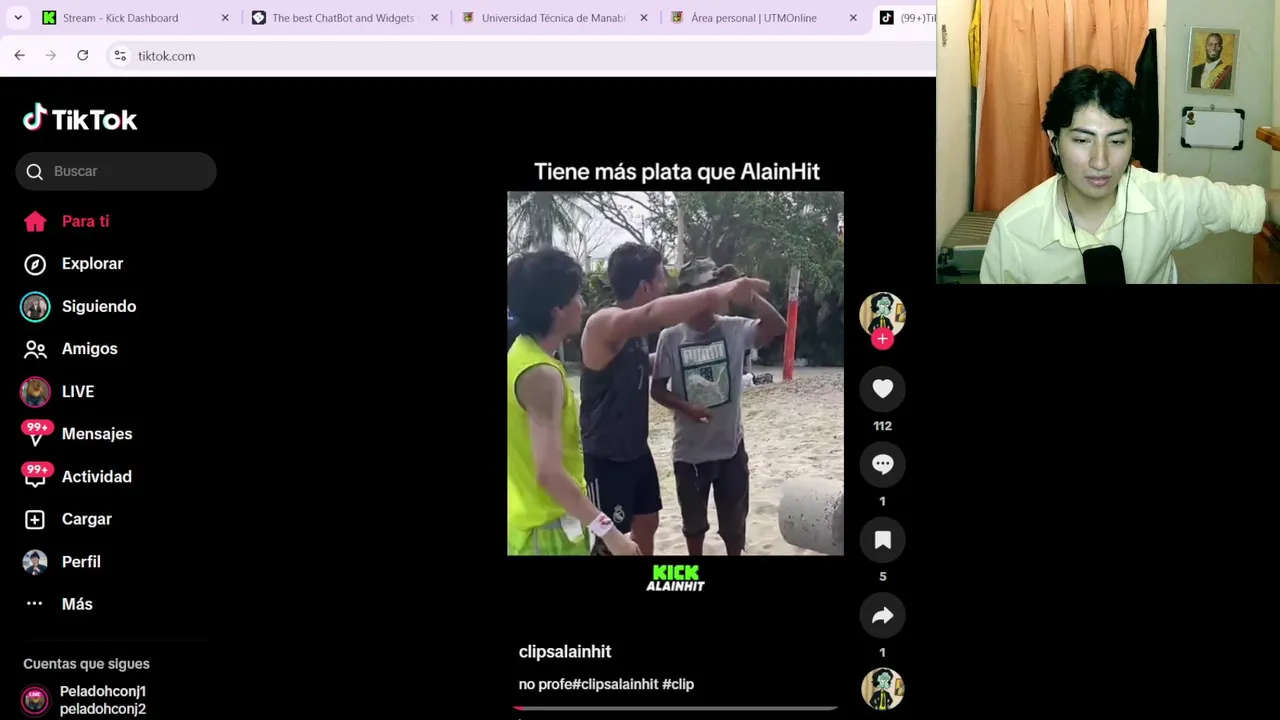Seek on the video progress bar
Image resolution: width=1280 pixels, height=720 pixels.
tap(675, 708)
